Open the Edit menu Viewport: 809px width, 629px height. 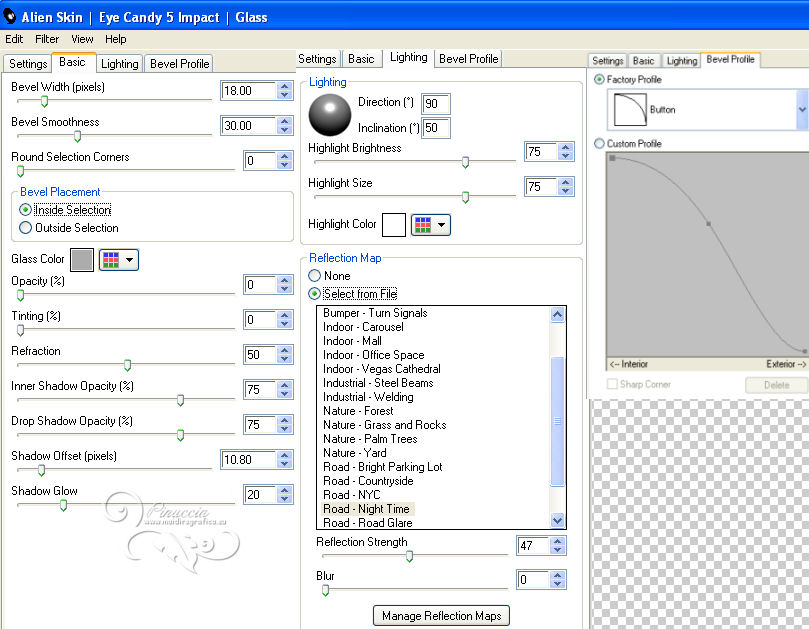pyautogui.click(x=14, y=39)
